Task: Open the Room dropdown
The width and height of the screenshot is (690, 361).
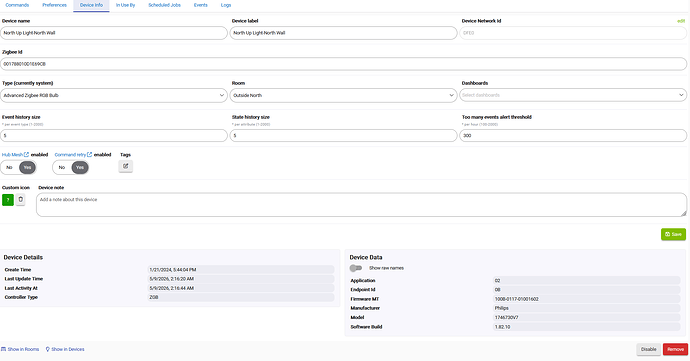Action: [x=343, y=95]
